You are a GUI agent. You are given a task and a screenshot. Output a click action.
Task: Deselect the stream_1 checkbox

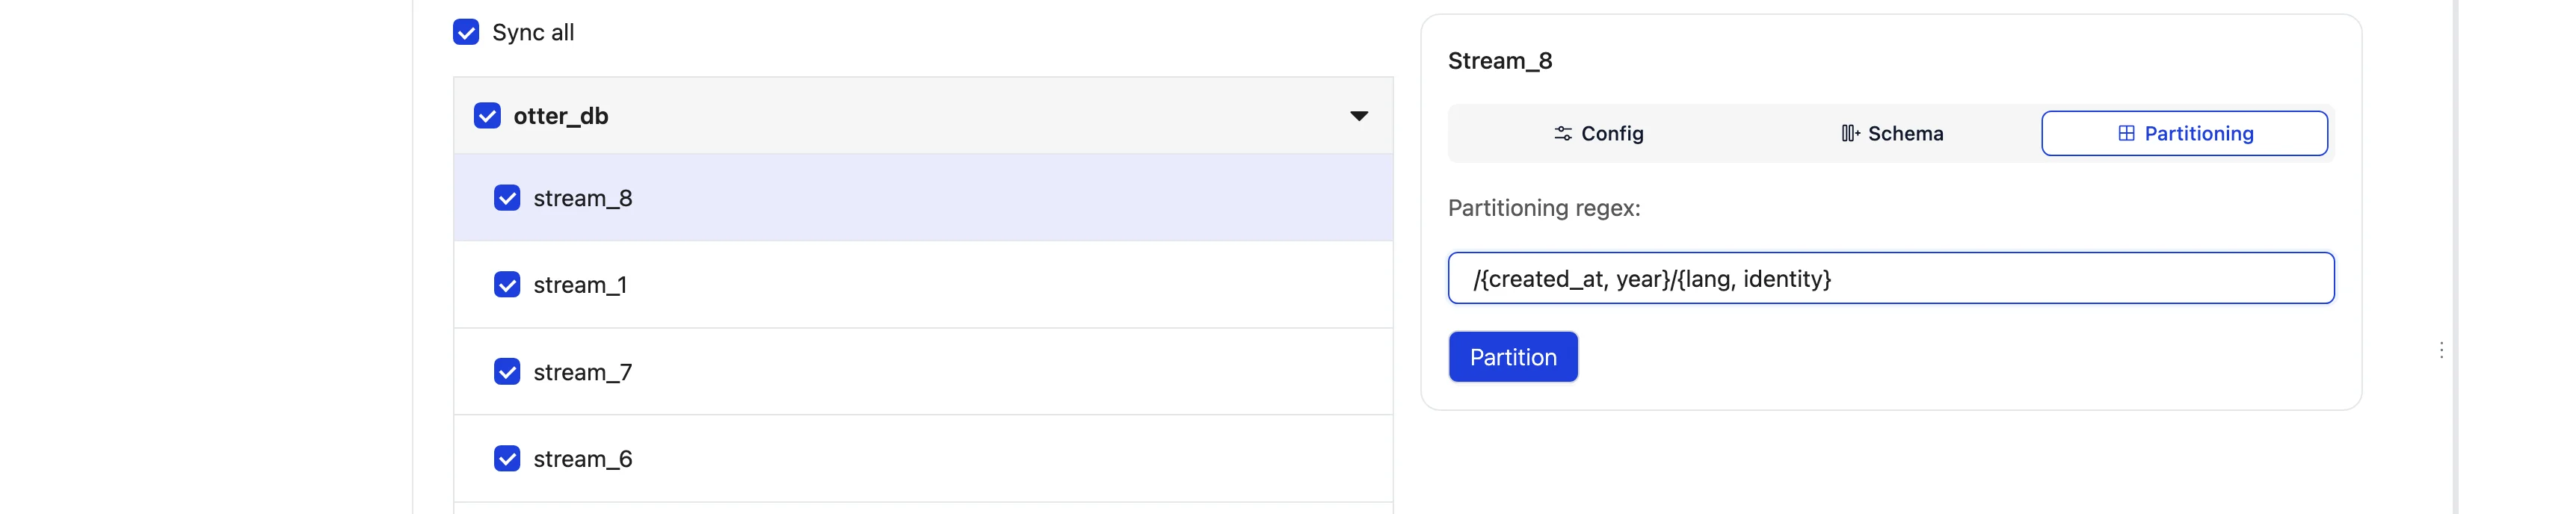tap(507, 285)
